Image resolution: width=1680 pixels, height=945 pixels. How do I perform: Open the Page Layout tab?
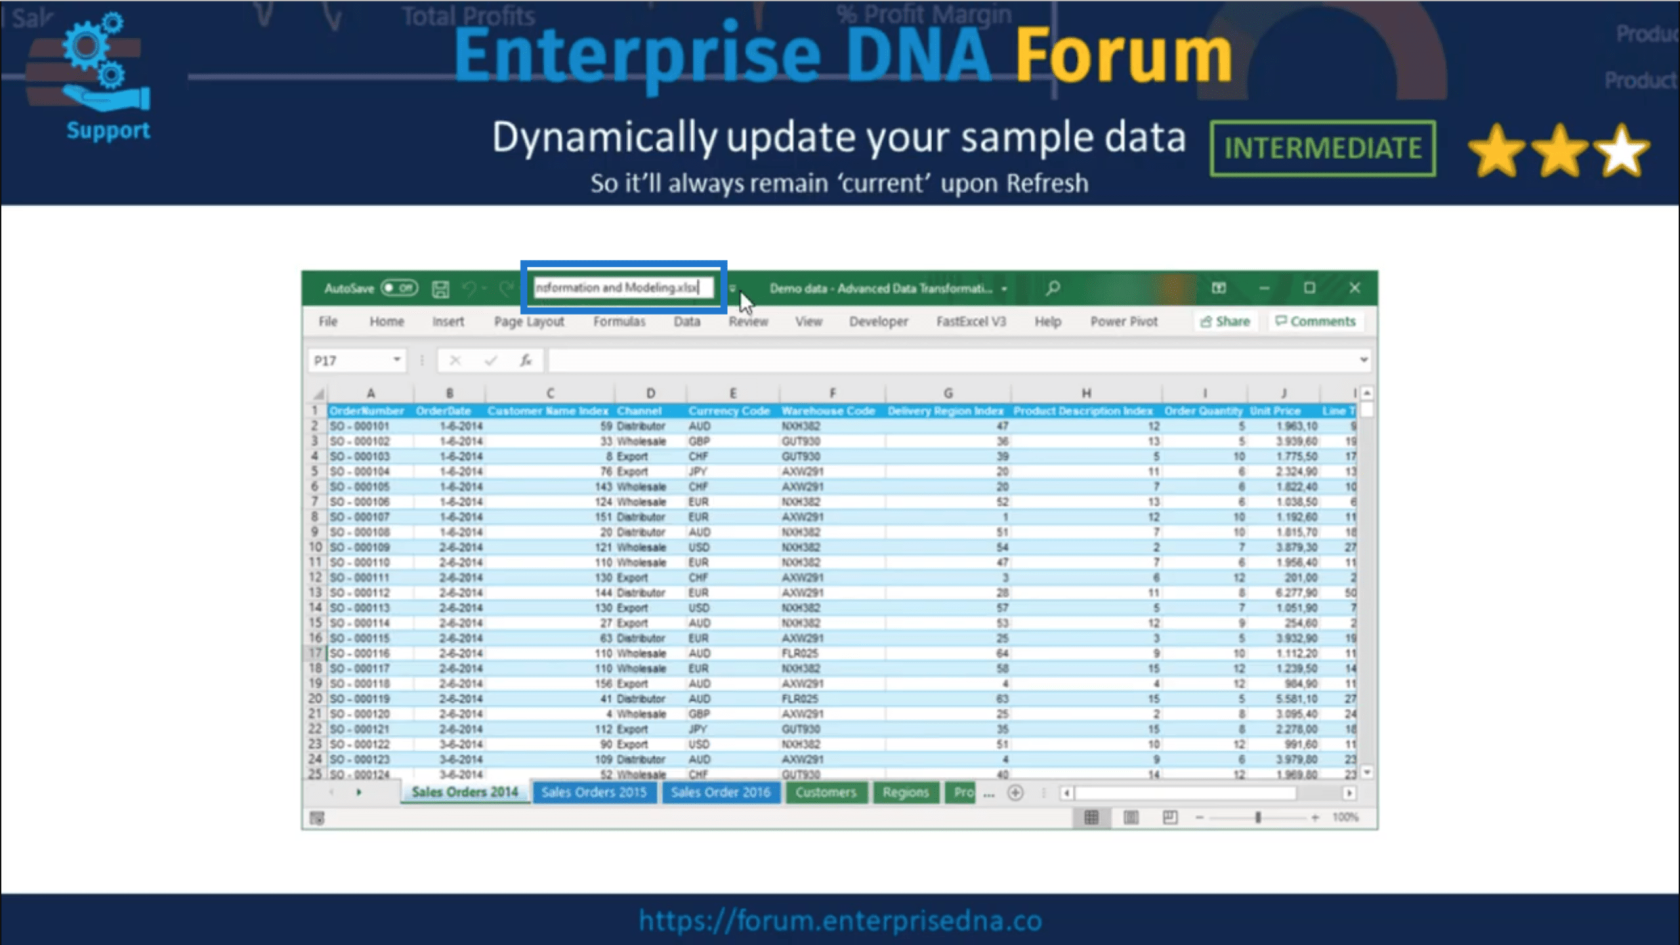pos(529,321)
